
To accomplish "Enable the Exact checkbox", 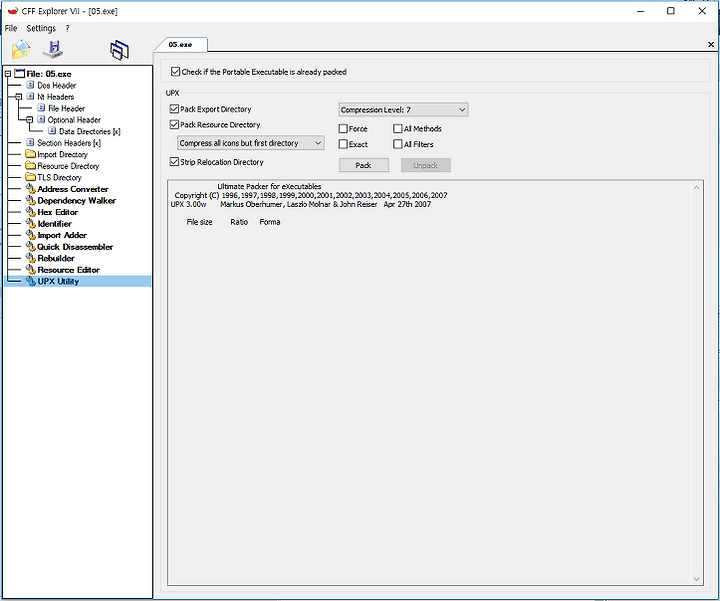I will tap(343, 144).
